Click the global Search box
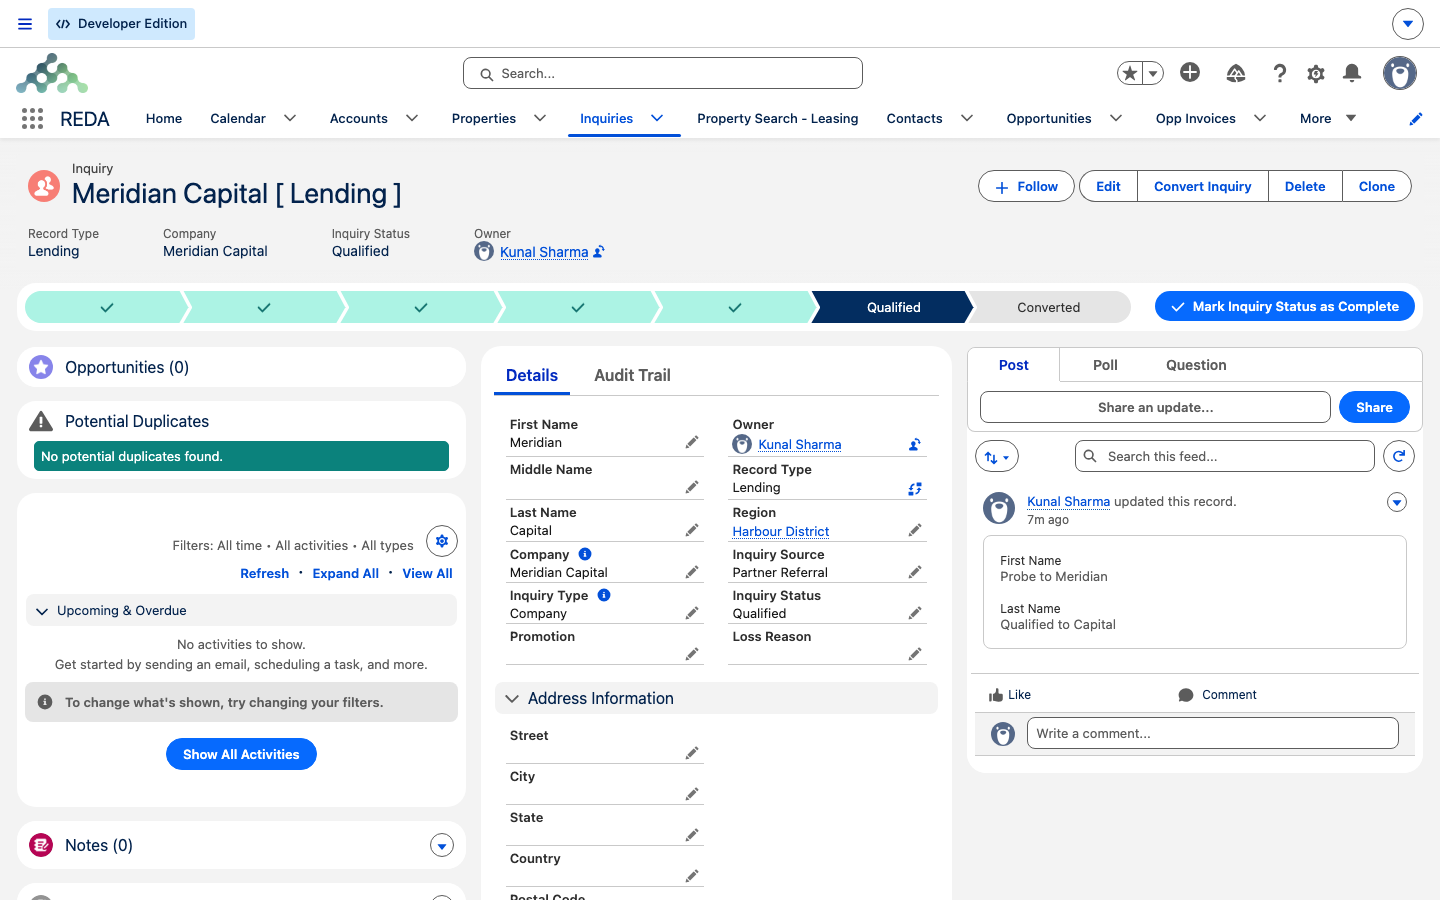1440x900 pixels. tap(663, 73)
